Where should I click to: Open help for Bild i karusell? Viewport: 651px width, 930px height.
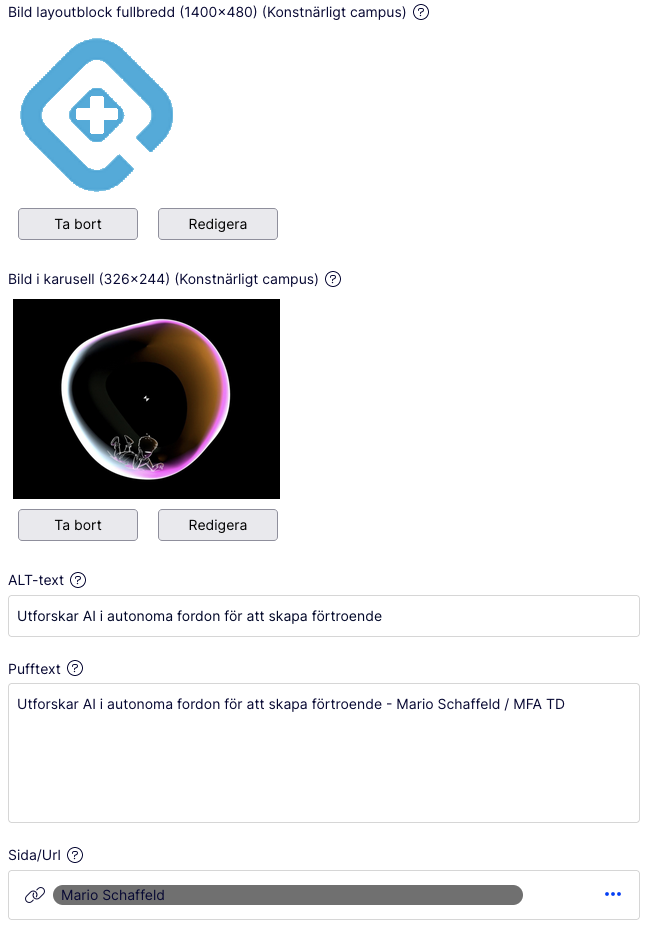tap(333, 279)
